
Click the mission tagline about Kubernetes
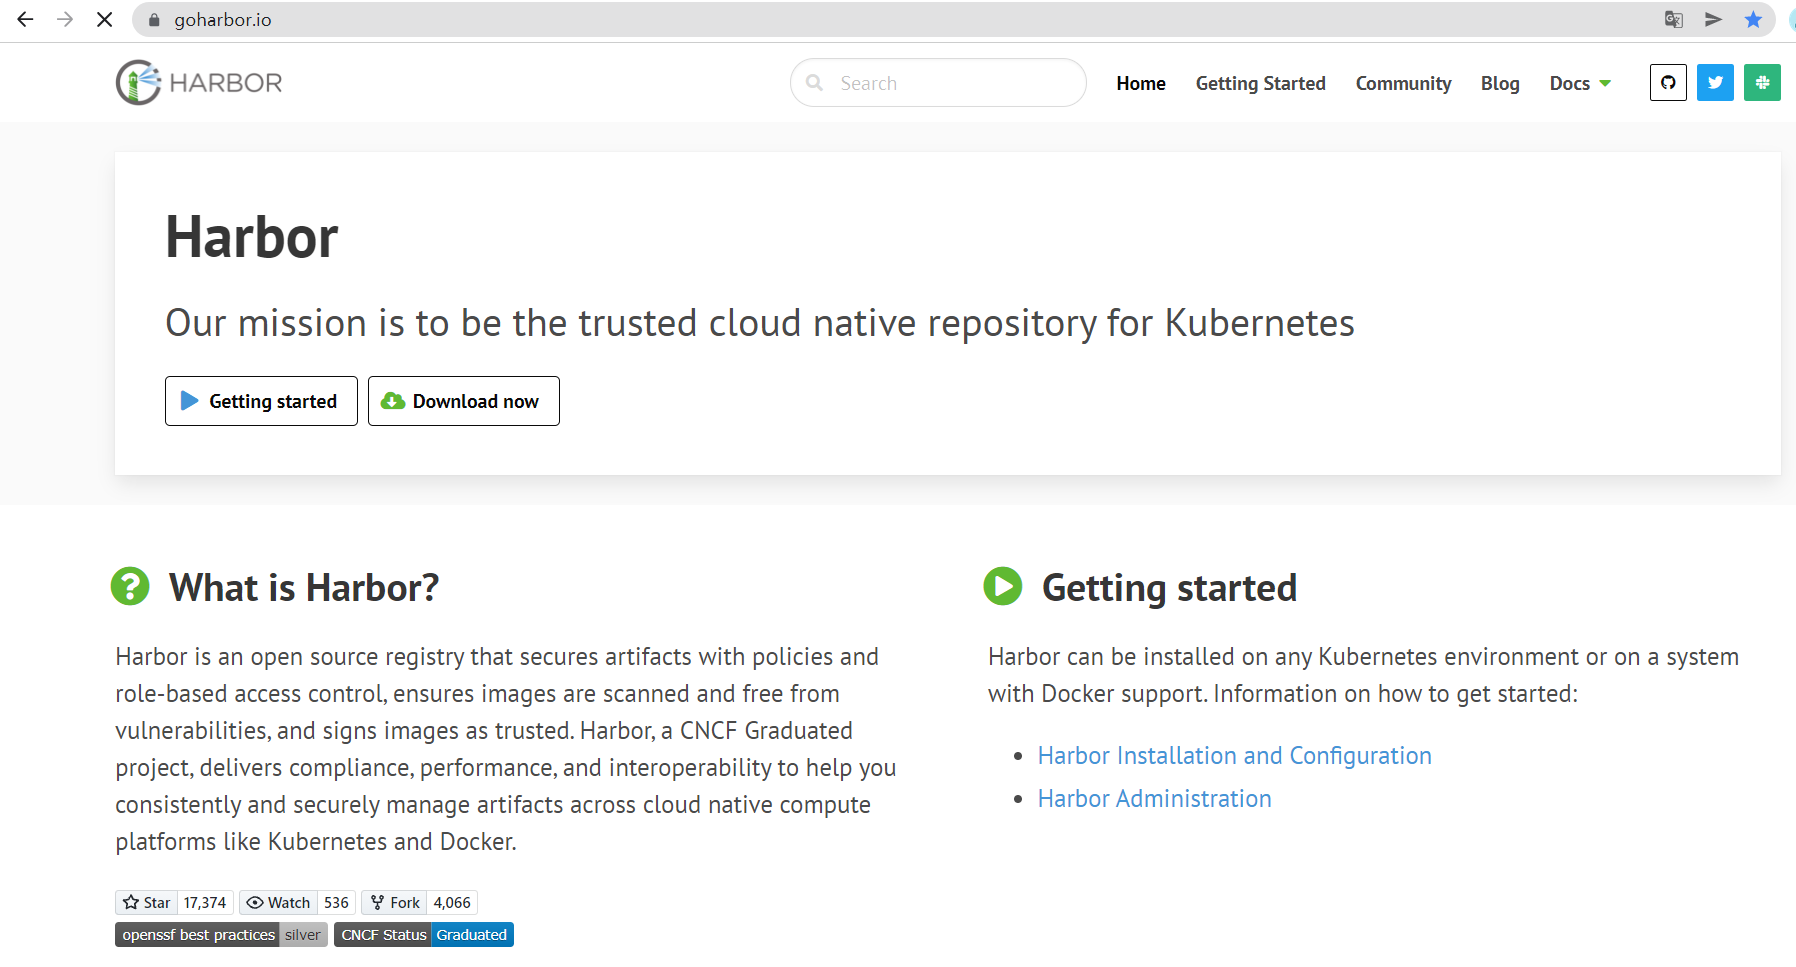(760, 324)
